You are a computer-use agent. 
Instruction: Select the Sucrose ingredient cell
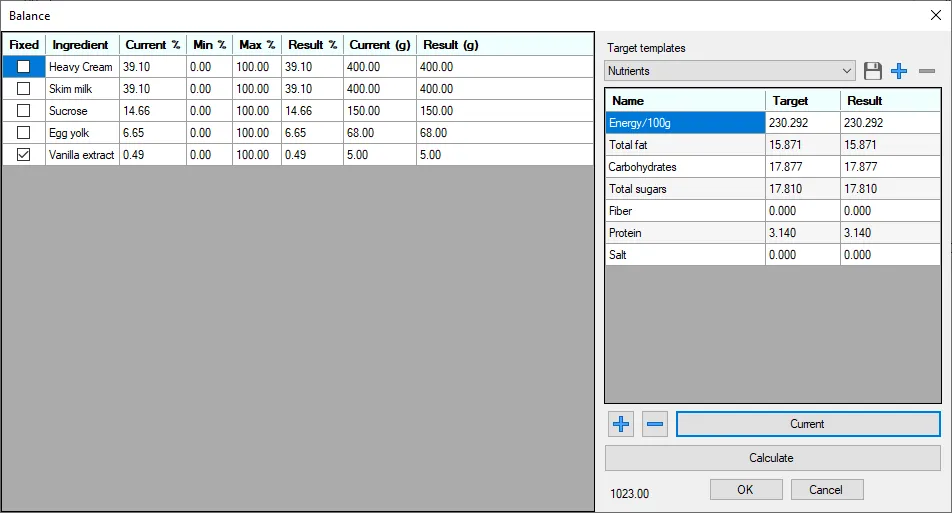82,110
